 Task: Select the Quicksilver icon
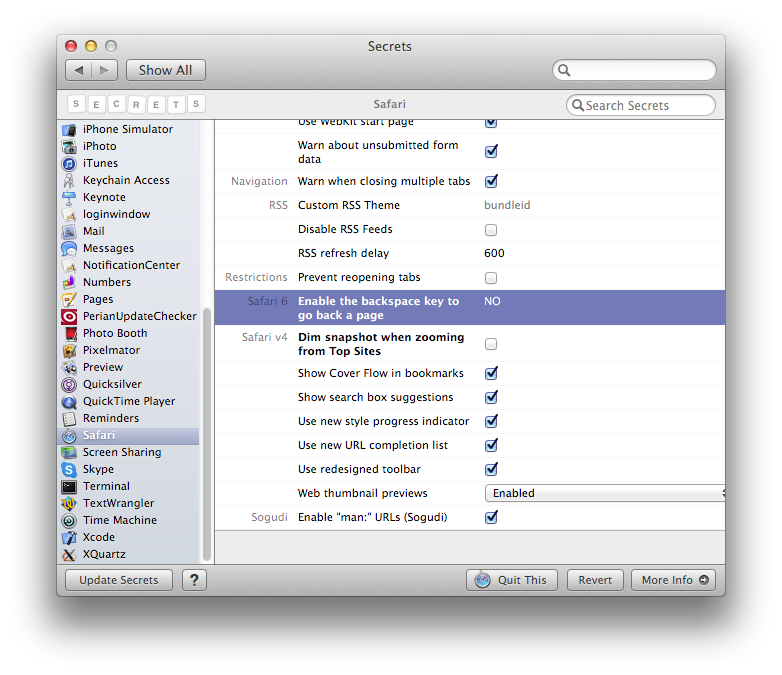click(69, 384)
